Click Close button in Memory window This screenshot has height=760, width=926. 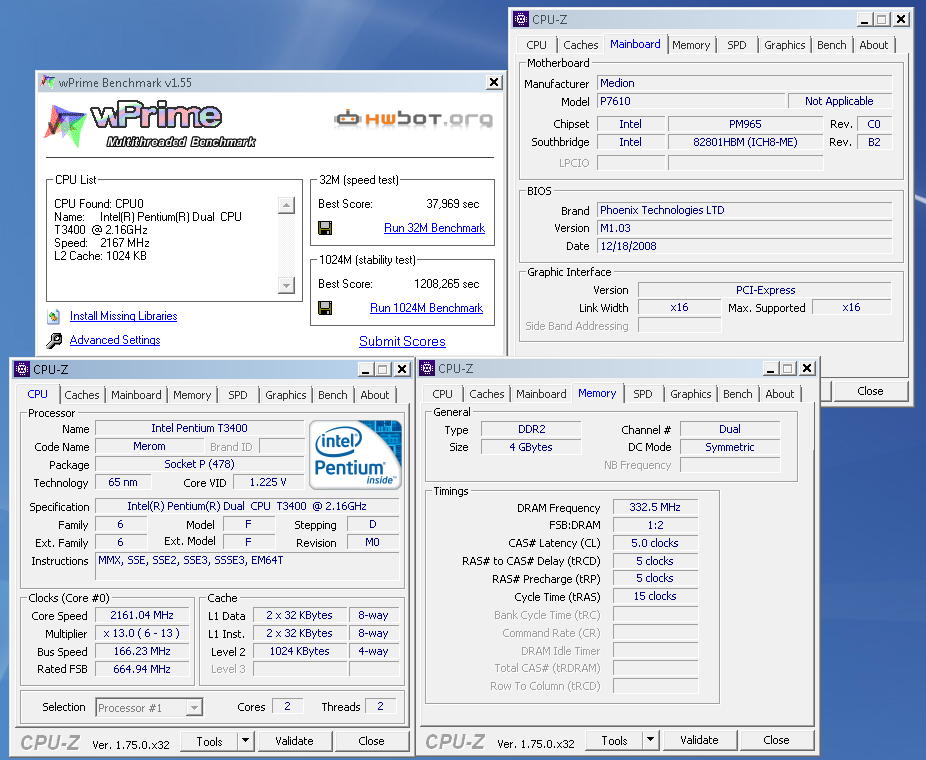point(776,739)
